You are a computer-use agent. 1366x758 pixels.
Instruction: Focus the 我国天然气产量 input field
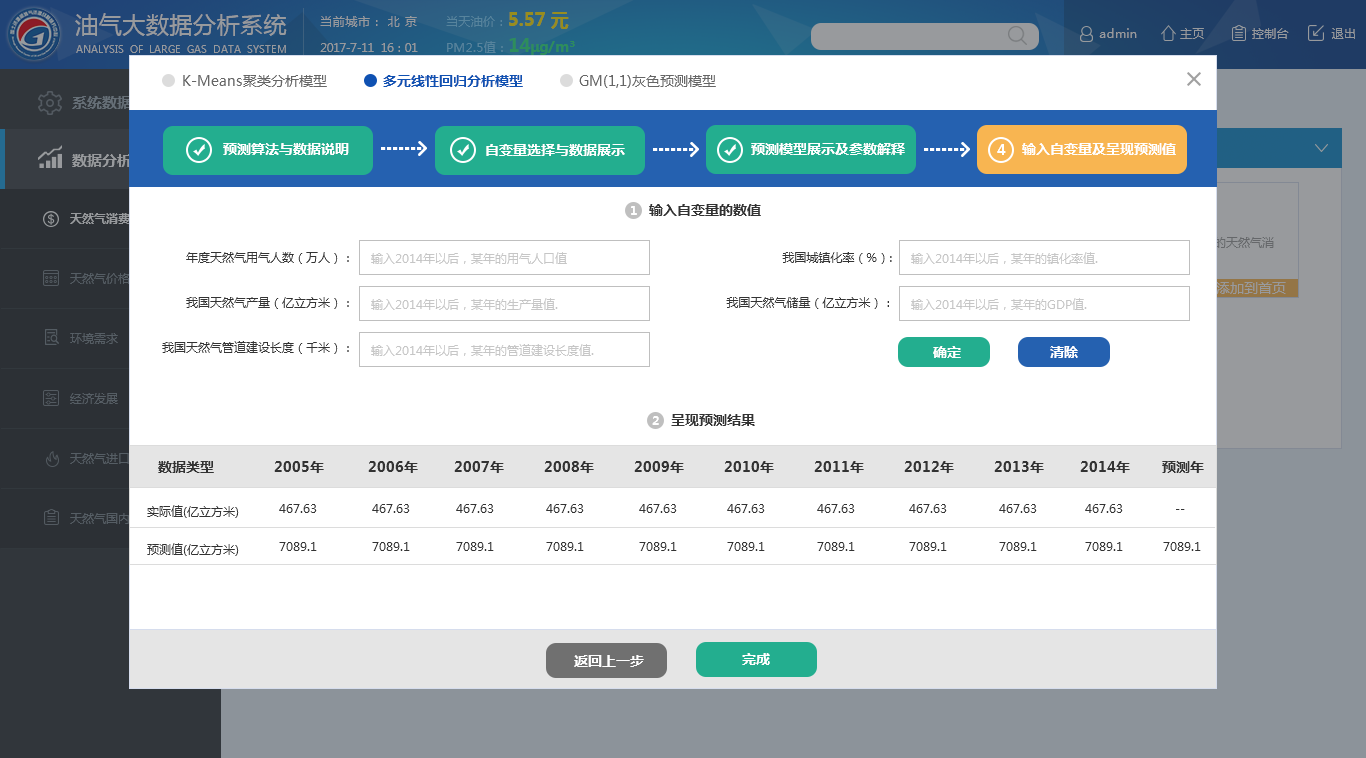coord(504,303)
